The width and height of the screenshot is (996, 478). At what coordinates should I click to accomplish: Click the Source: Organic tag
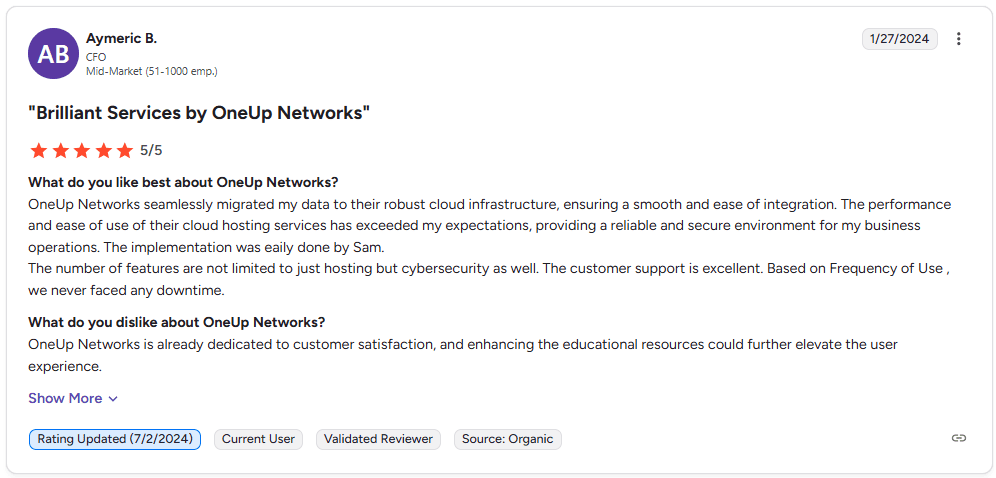coord(508,439)
